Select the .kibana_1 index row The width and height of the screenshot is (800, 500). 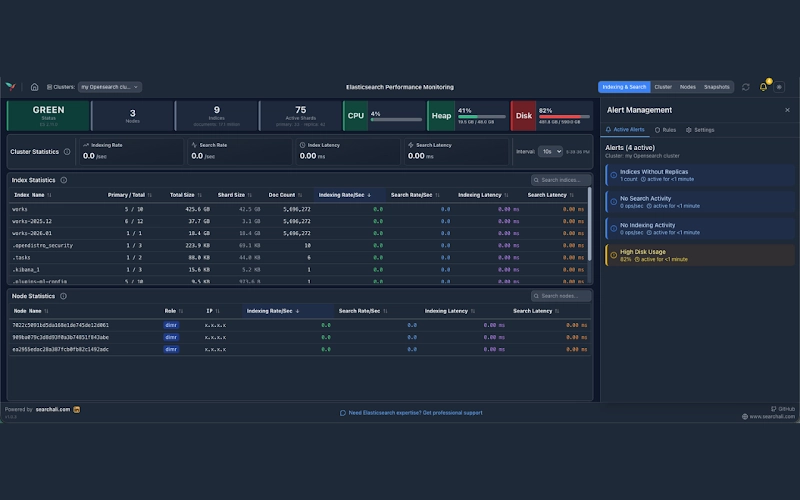(298, 269)
